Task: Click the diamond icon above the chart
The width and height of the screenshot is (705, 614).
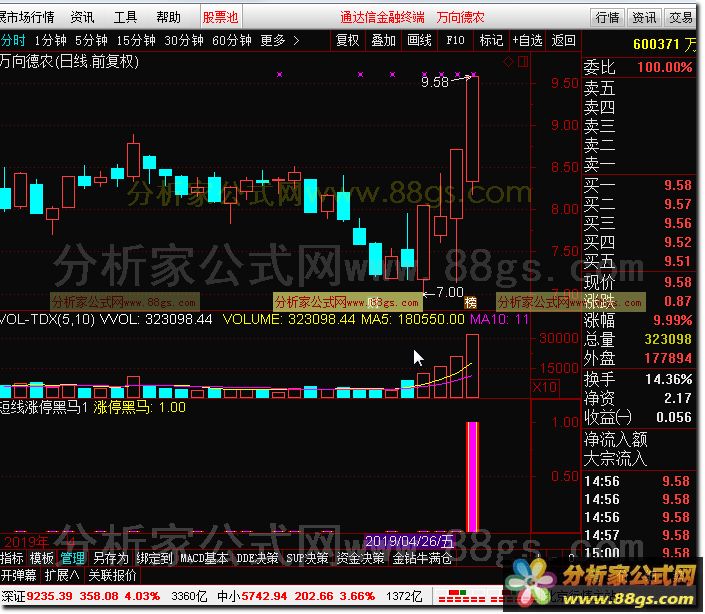Action: 508,62
